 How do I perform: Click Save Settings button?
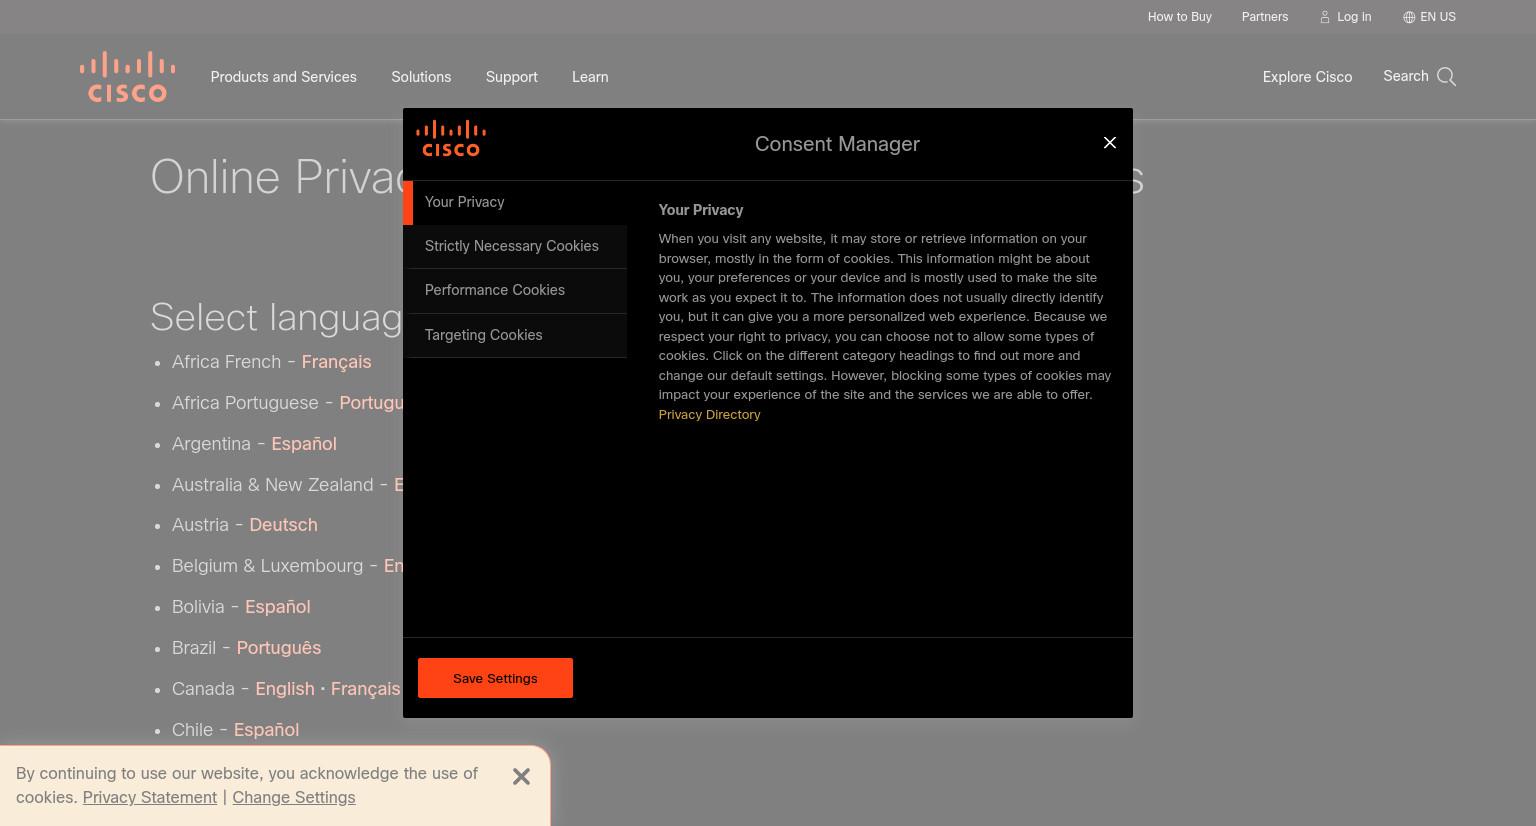click(495, 678)
